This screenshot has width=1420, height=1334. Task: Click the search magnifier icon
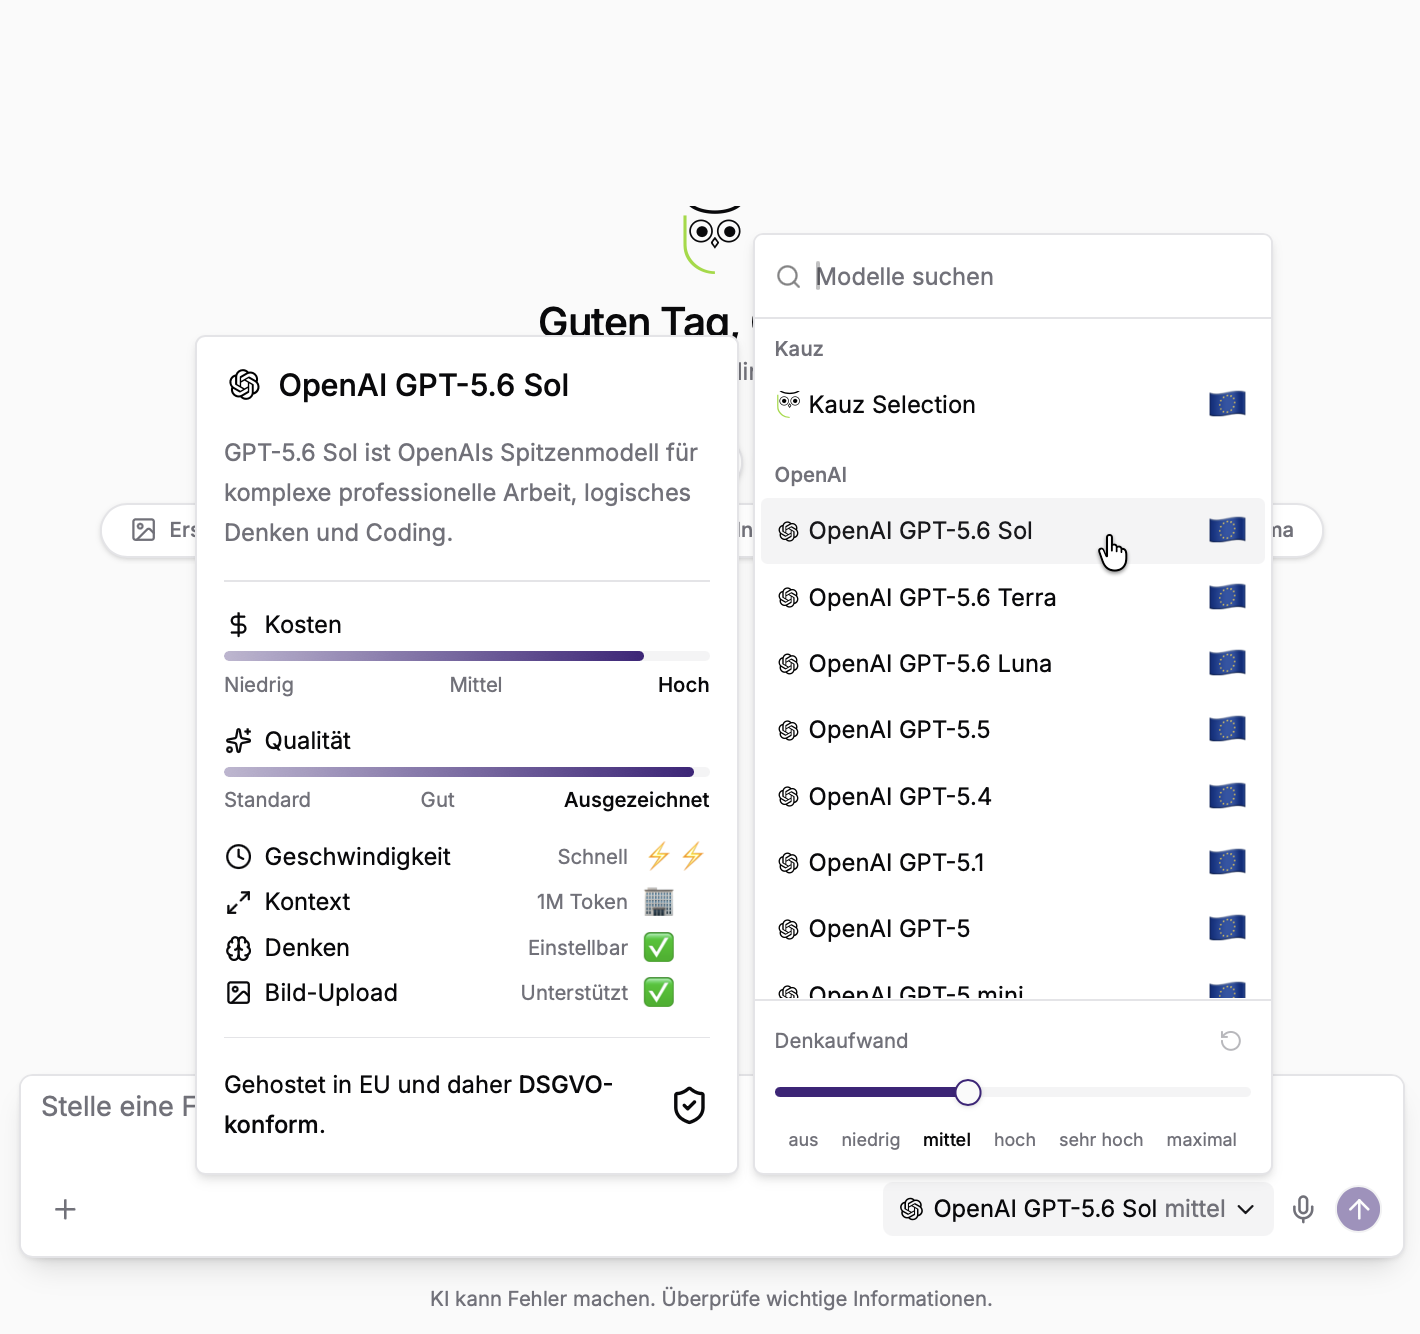789,277
